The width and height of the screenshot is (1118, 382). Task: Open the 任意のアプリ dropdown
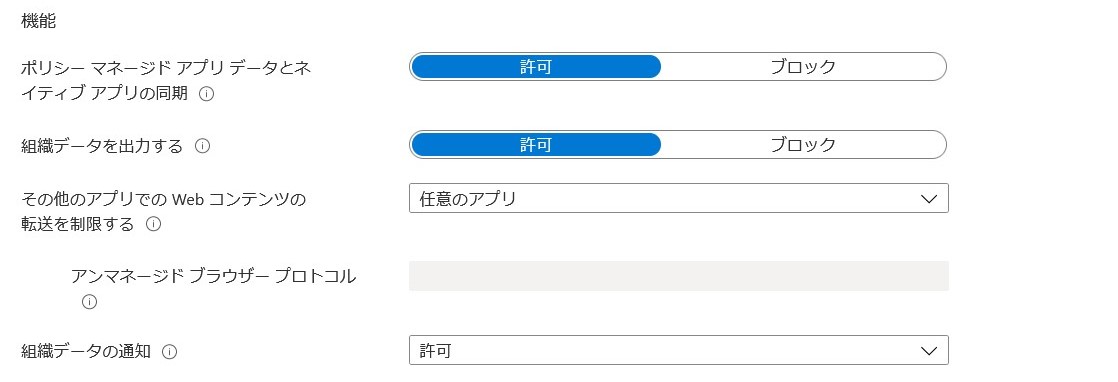[x=679, y=198]
